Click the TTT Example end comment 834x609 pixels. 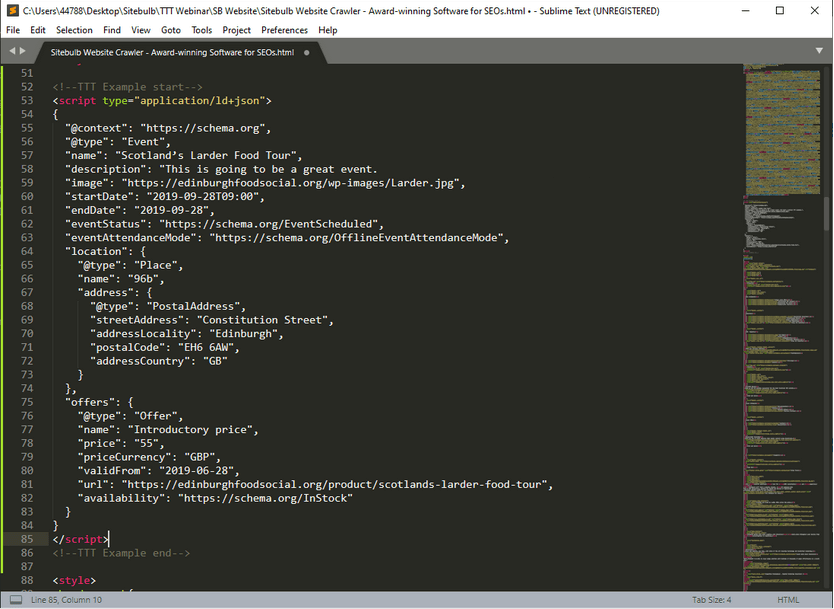(121, 553)
